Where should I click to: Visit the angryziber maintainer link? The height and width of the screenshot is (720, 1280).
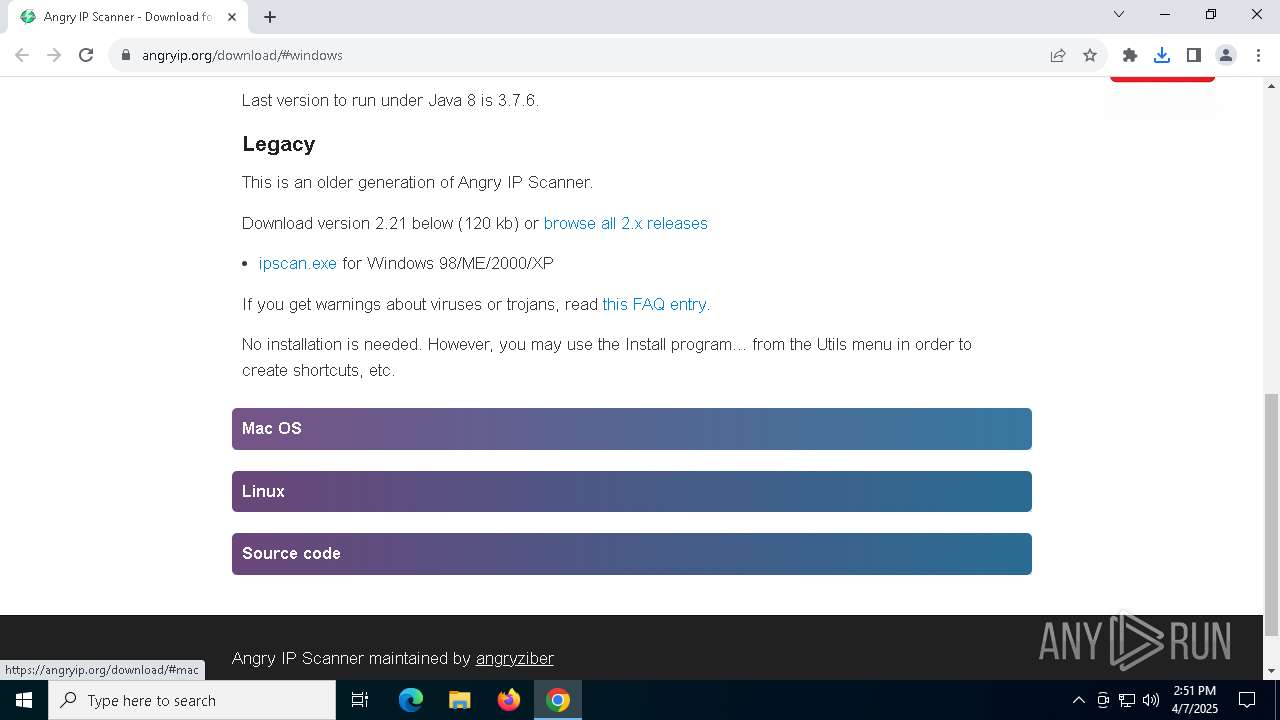tap(515, 658)
